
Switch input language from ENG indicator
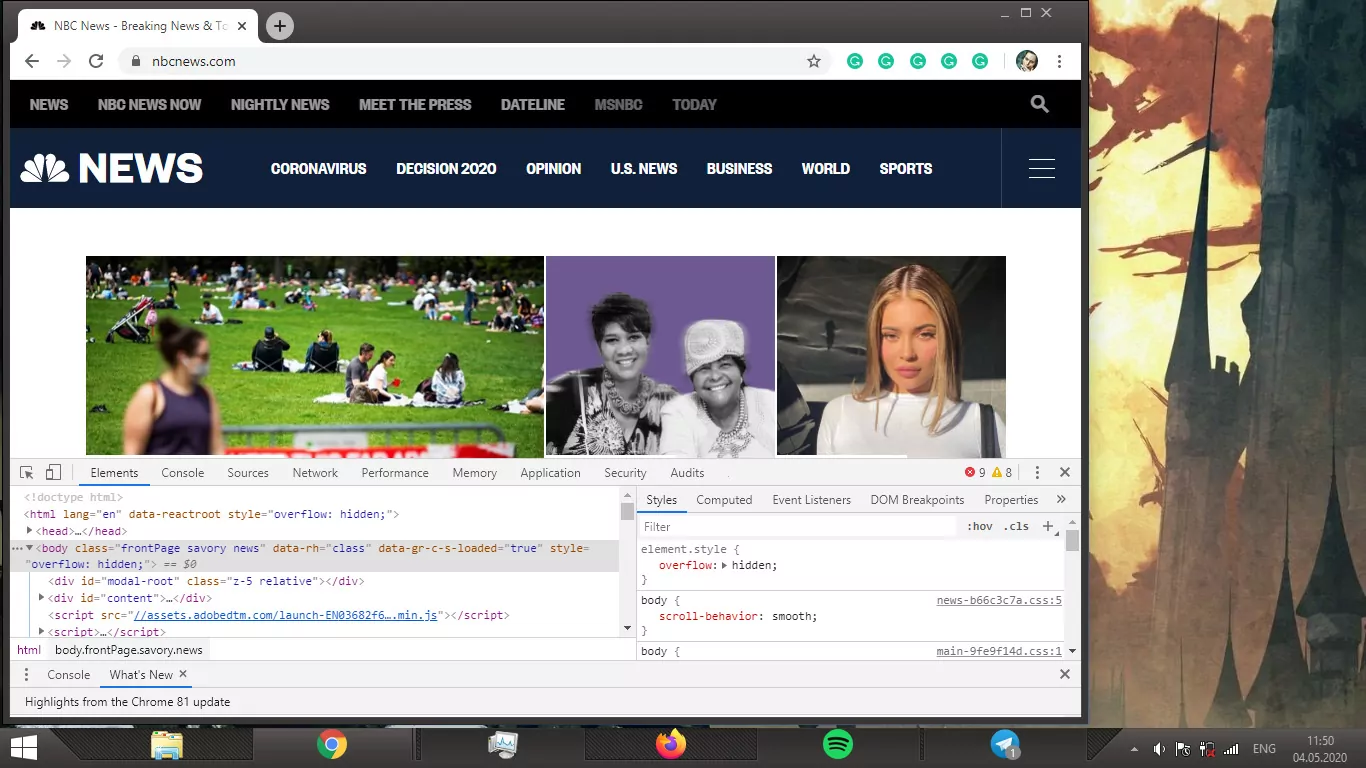tap(1264, 749)
